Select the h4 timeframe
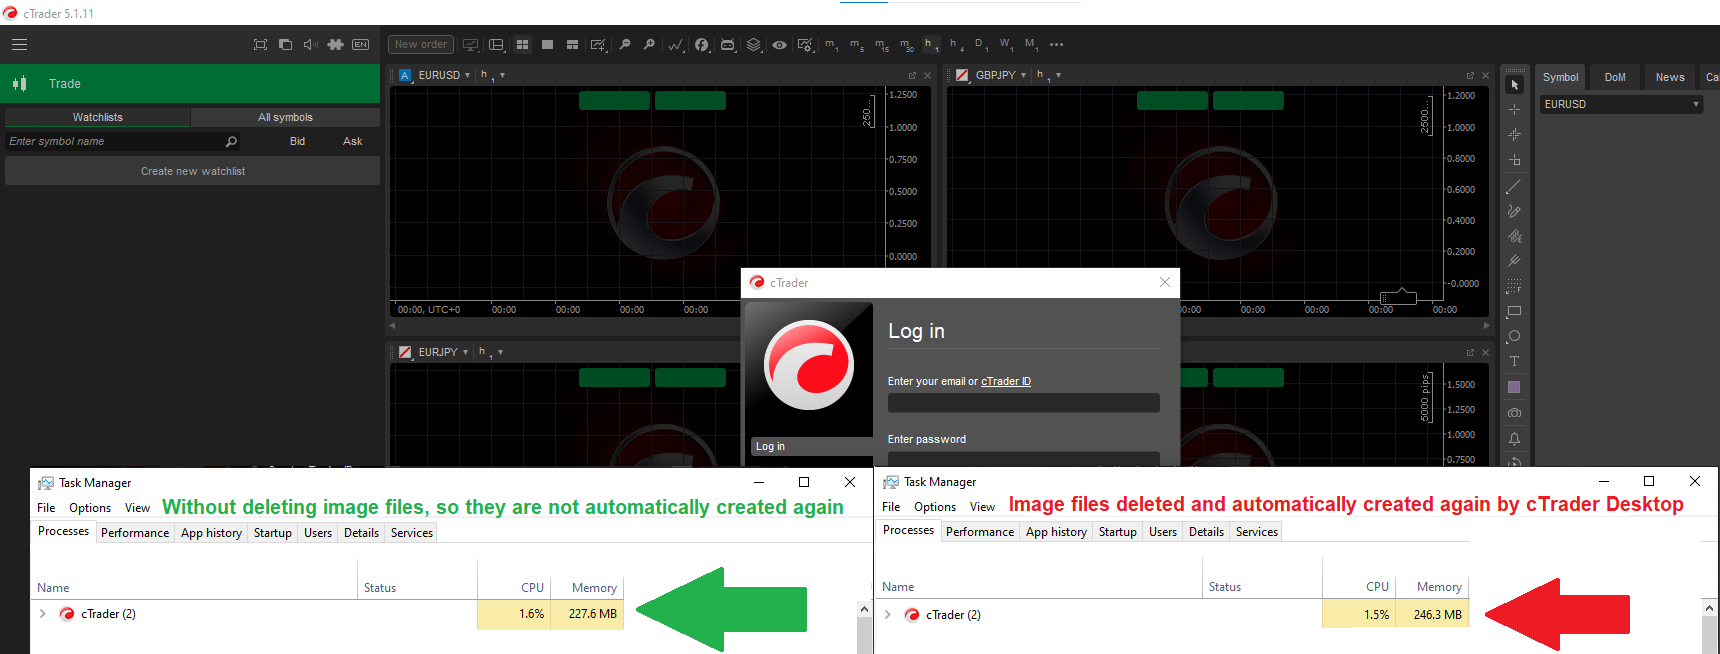This screenshot has height=654, width=1720. (956, 44)
